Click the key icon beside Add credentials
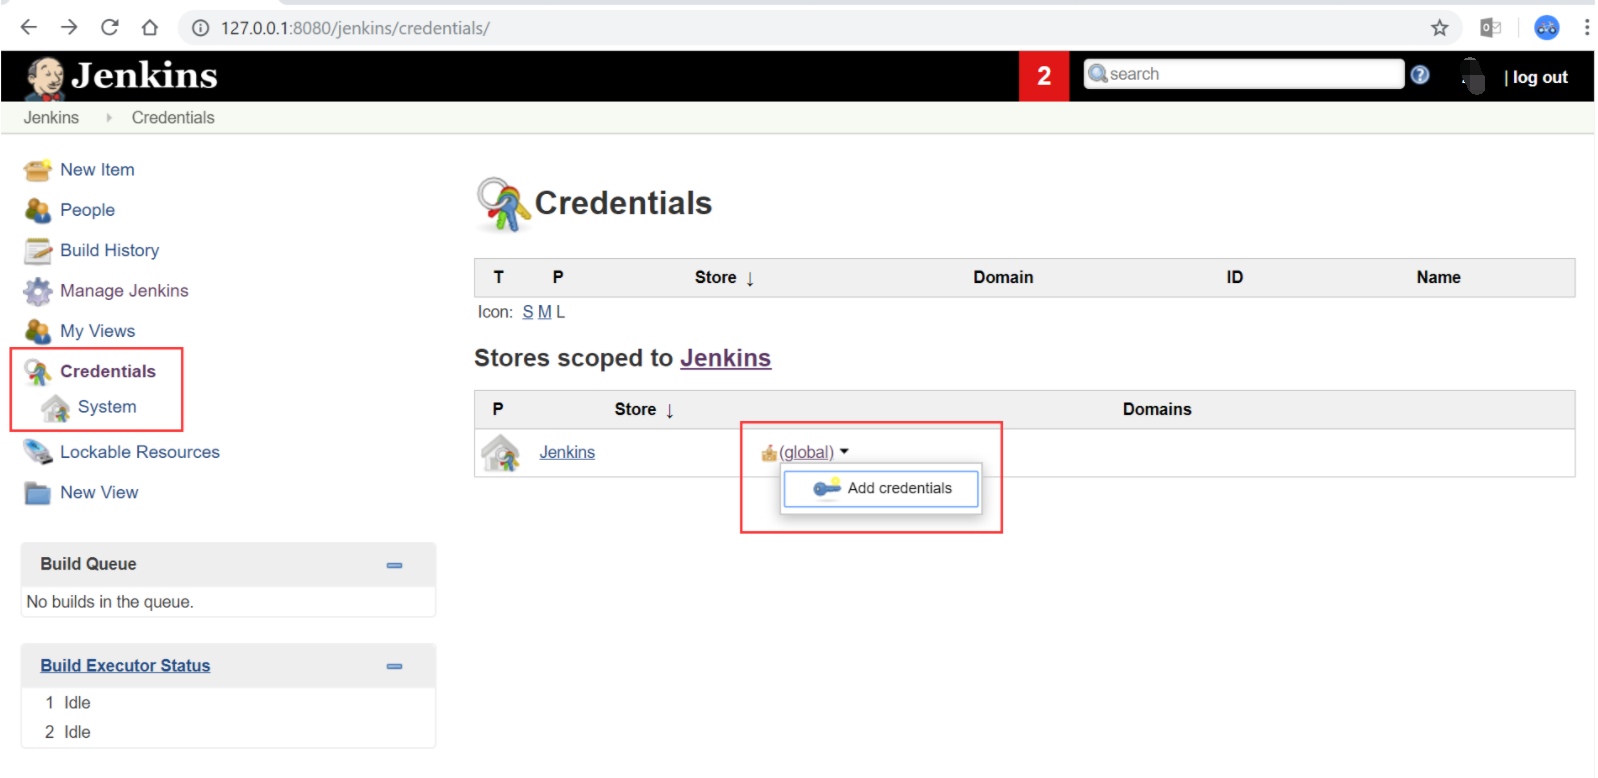 [826, 488]
